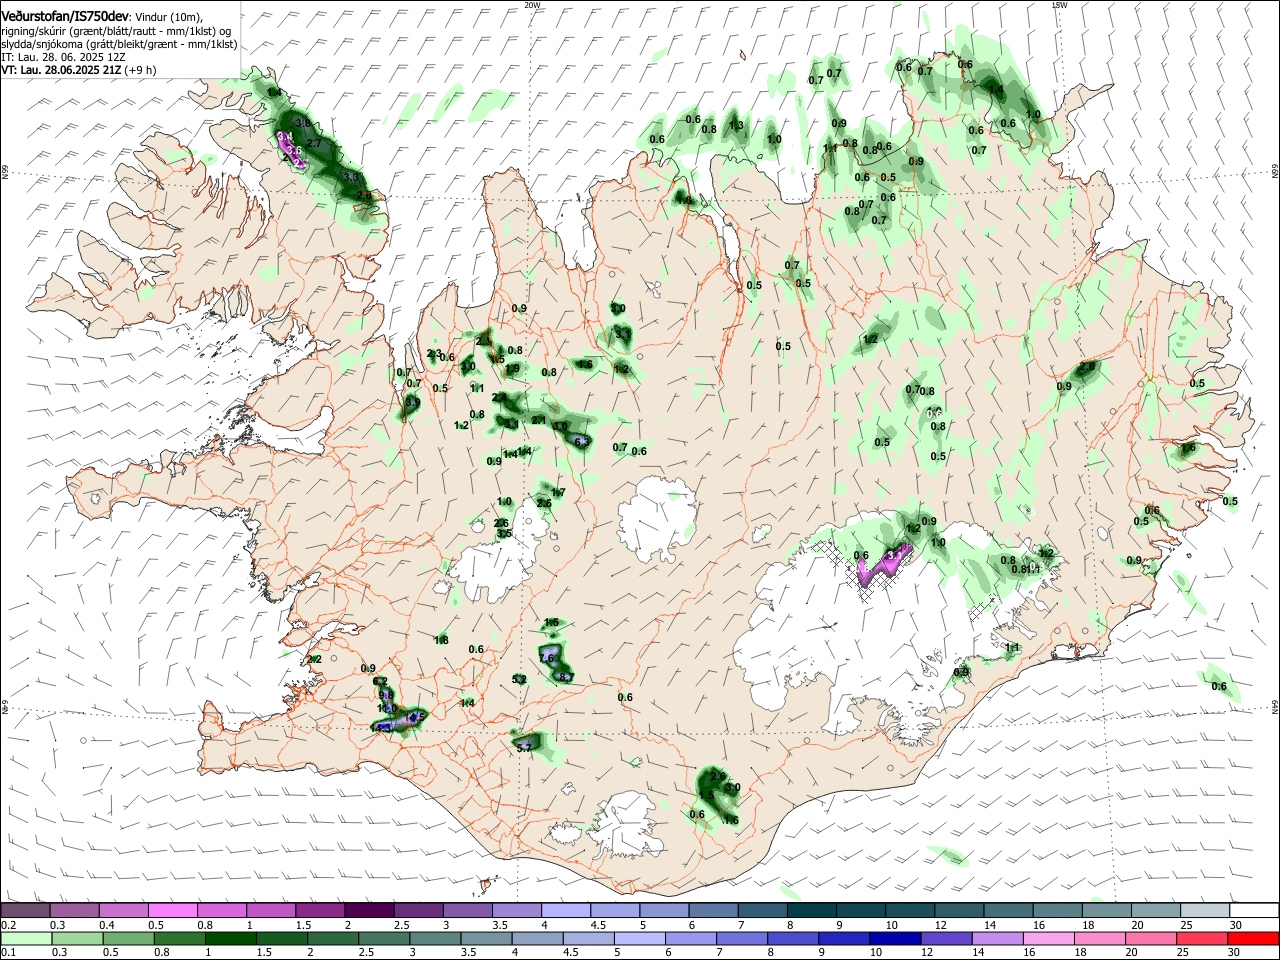
Task: Select the 0.3–0.5 light green rain swatch
Action: coord(75,938)
